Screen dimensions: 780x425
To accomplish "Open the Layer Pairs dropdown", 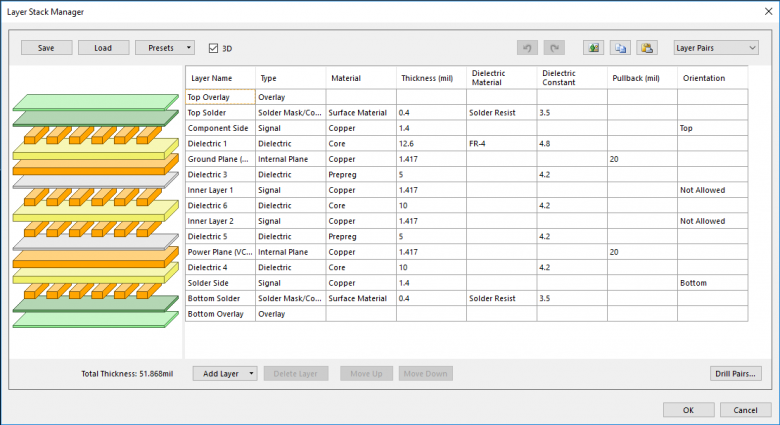I will point(716,48).
